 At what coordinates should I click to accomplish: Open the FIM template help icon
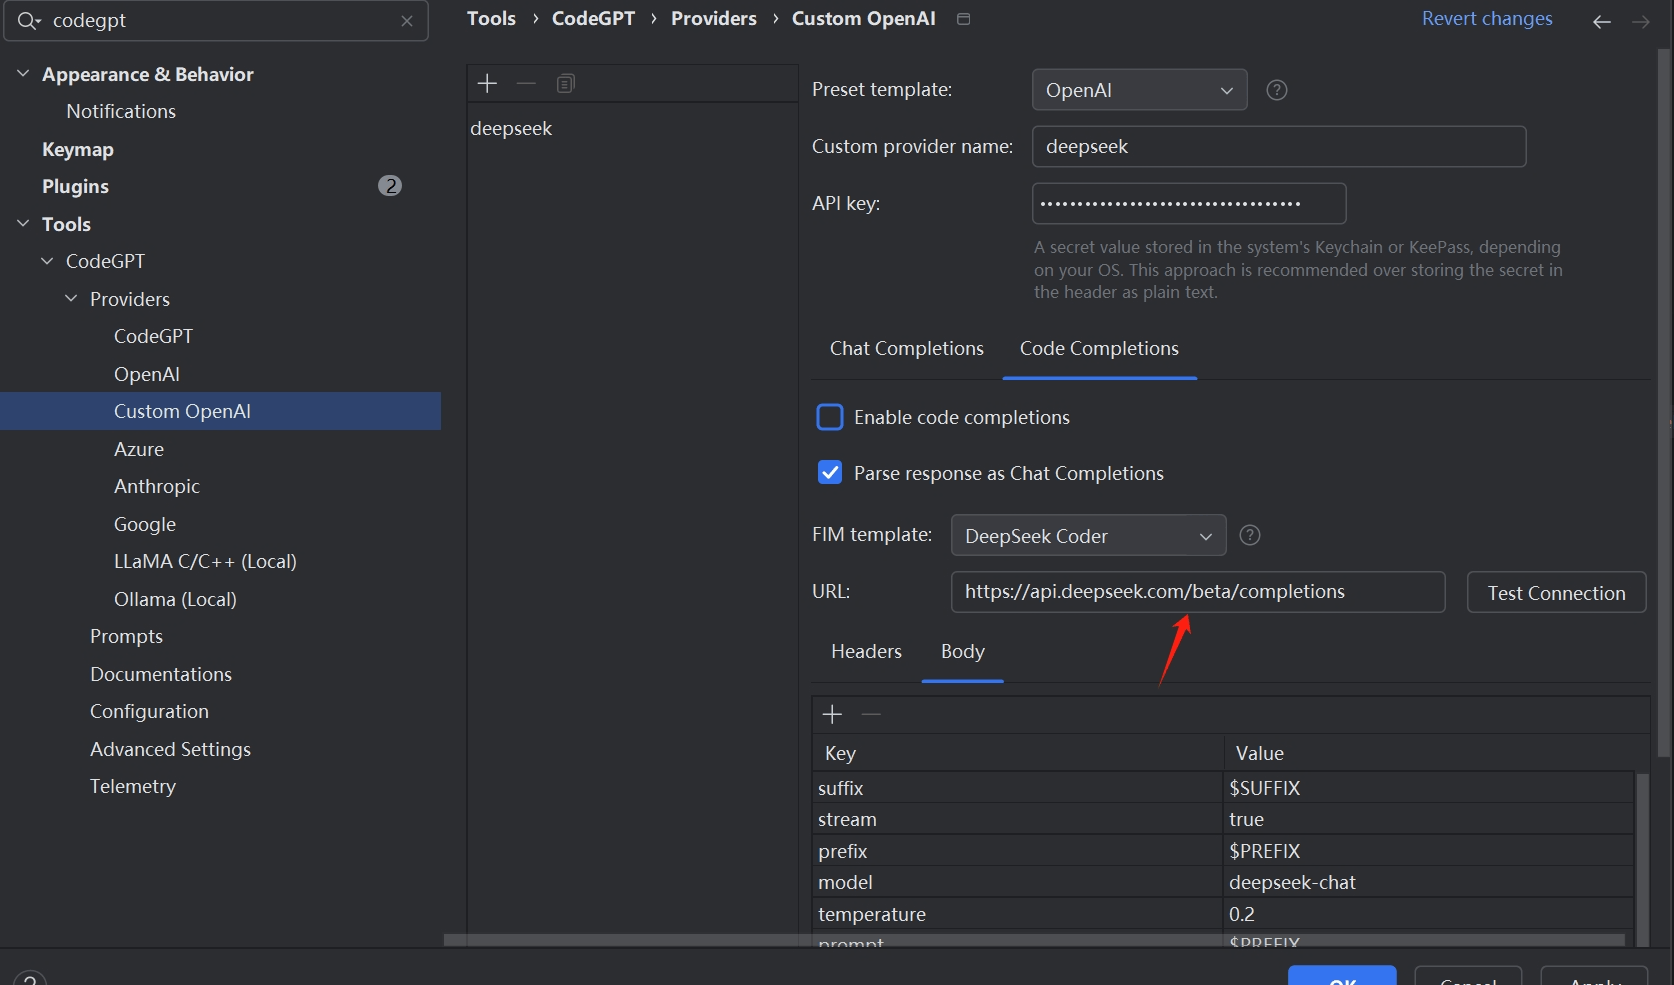(x=1250, y=535)
